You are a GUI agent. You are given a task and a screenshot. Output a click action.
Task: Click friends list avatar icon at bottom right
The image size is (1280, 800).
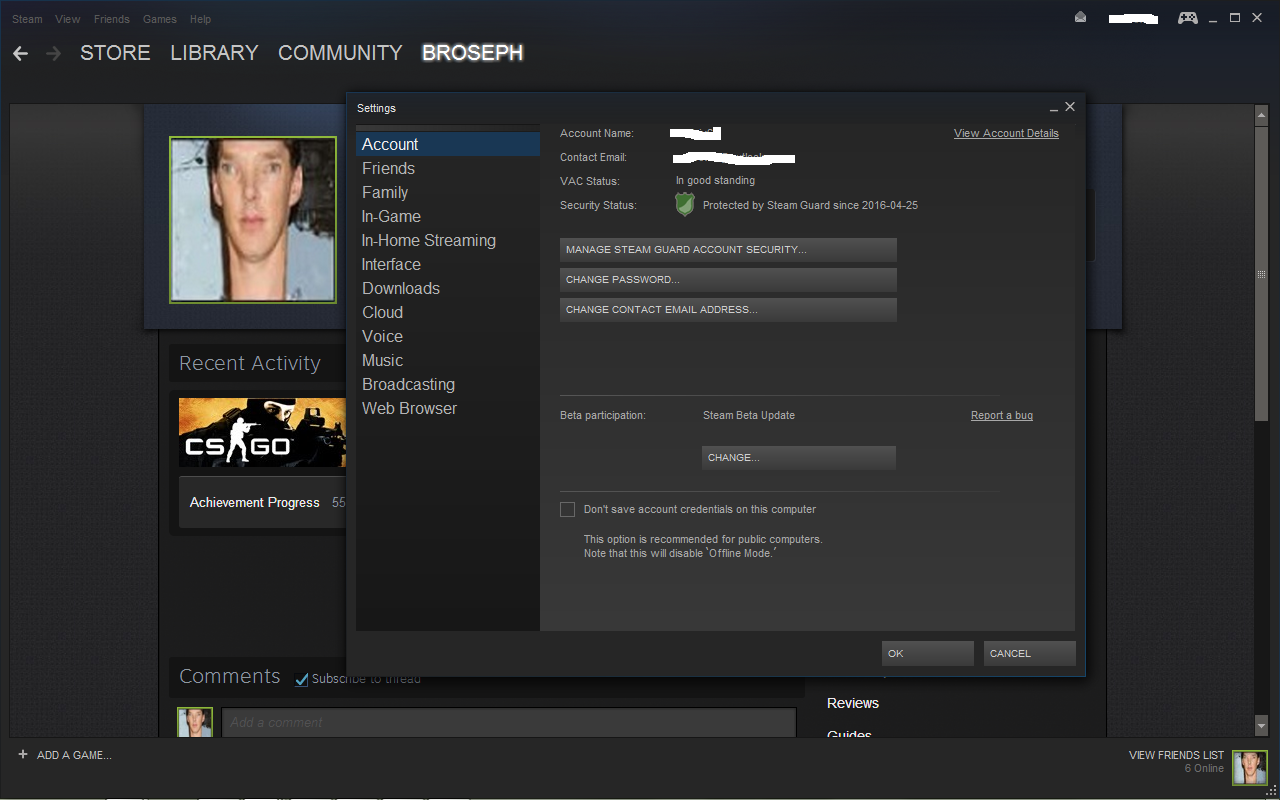[x=1249, y=768]
